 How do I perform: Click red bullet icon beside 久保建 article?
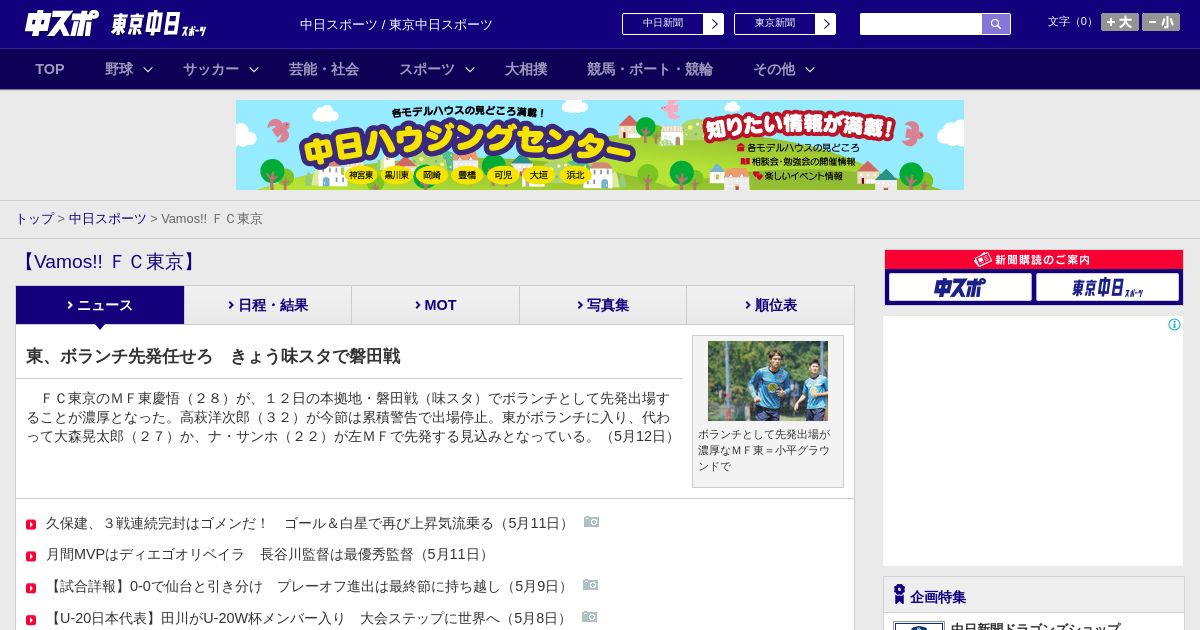(31, 525)
